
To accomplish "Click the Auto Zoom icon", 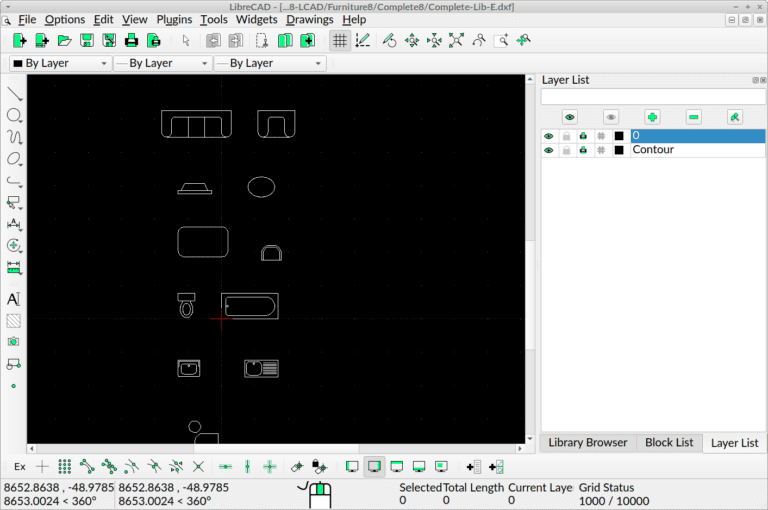I will (x=456, y=40).
